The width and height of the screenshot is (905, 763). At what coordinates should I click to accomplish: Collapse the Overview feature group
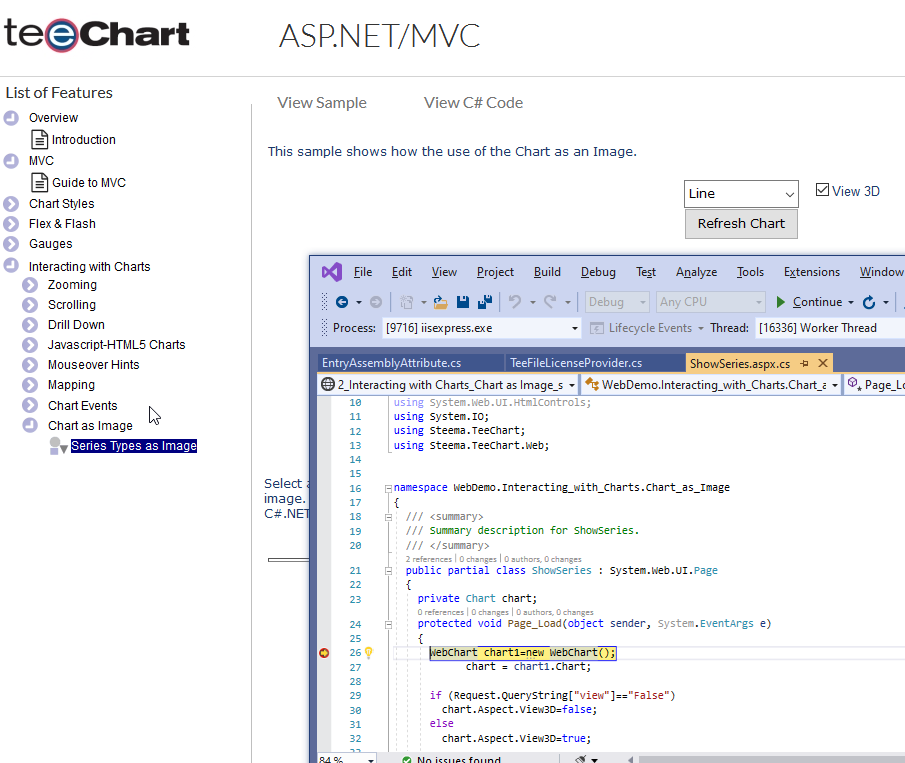click(11, 118)
